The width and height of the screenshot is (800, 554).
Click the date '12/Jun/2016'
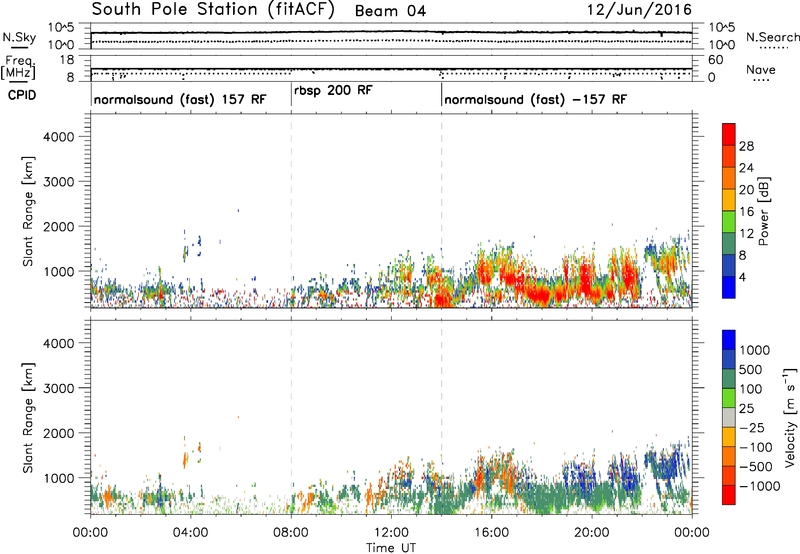pos(639,10)
